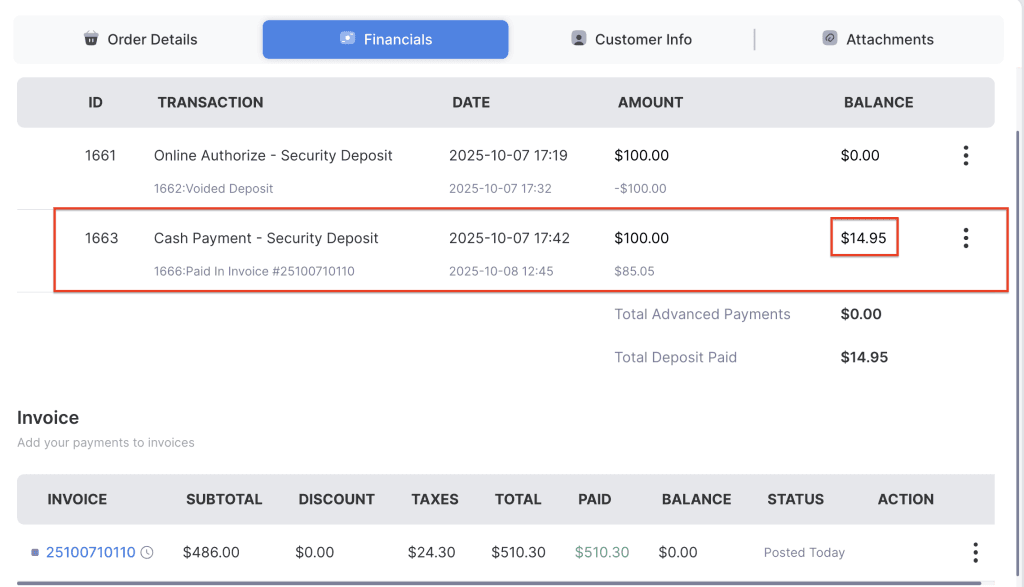This screenshot has height=587, width=1024.
Task: Click the $14.95 balance of transaction 1663
Action: pos(863,238)
